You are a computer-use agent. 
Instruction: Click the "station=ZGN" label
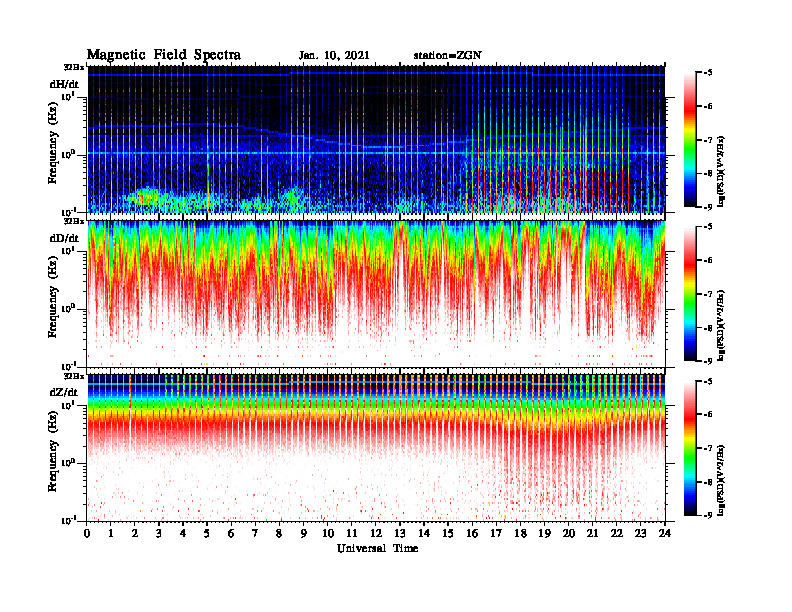pyautogui.click(x=448, y=56)
